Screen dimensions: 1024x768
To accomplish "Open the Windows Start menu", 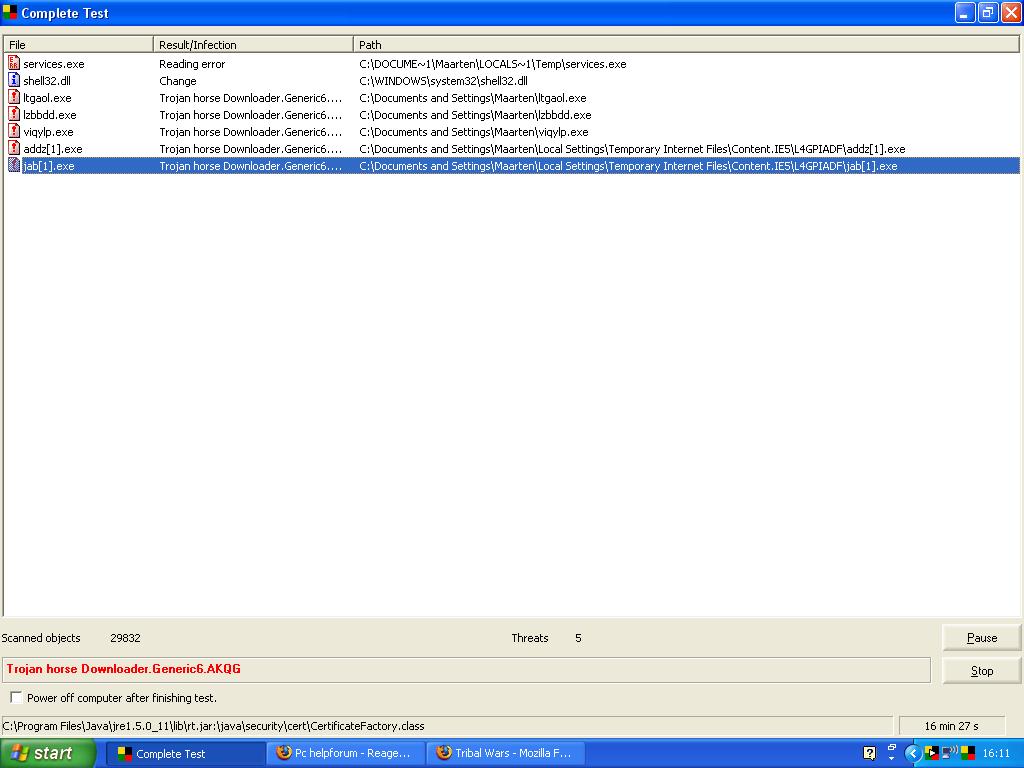I will [x=48, y=754].
